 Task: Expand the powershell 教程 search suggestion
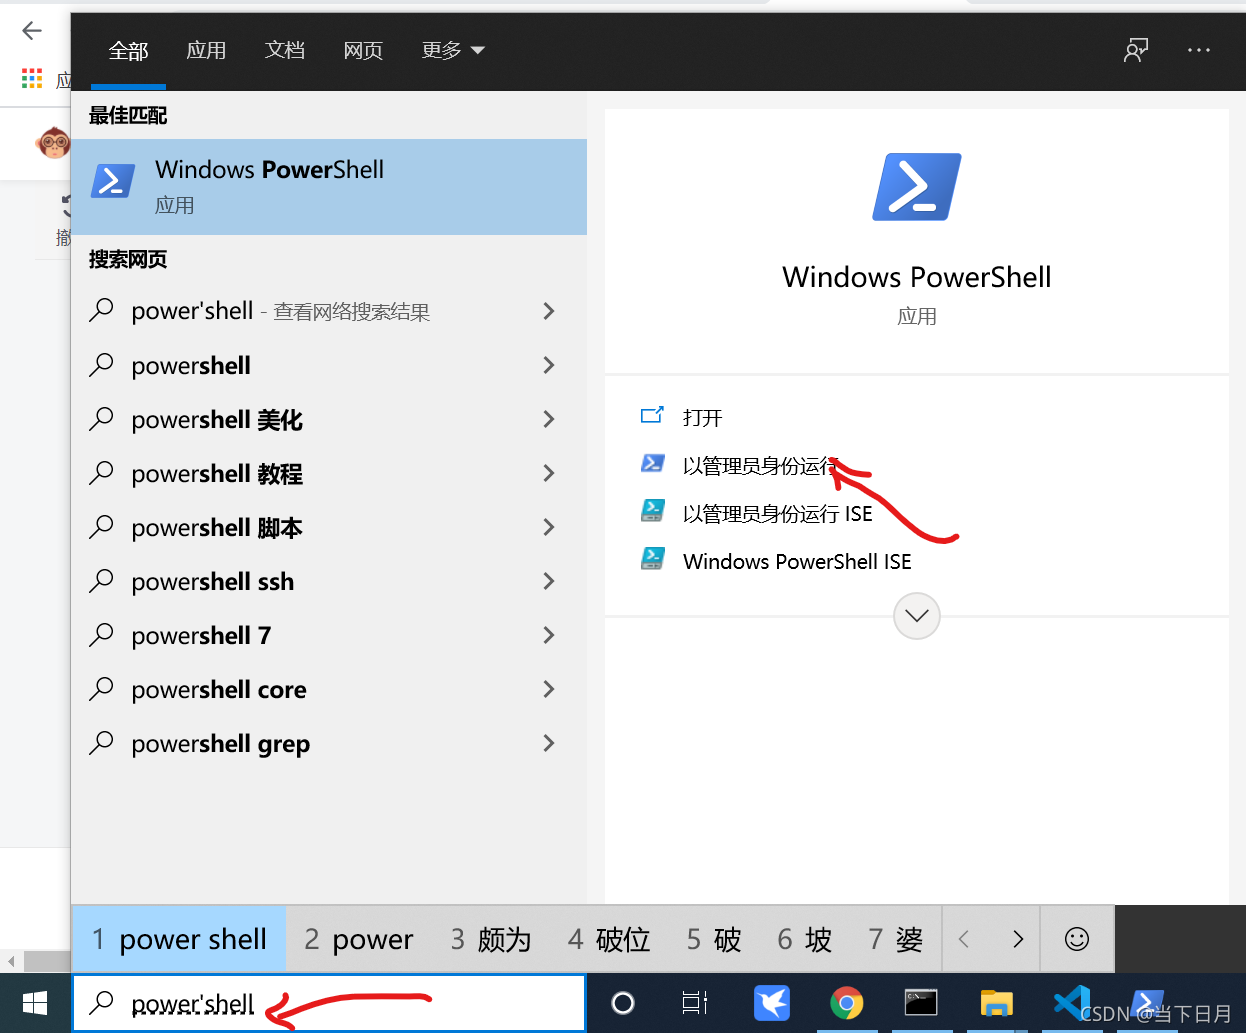tap(548, 473)
